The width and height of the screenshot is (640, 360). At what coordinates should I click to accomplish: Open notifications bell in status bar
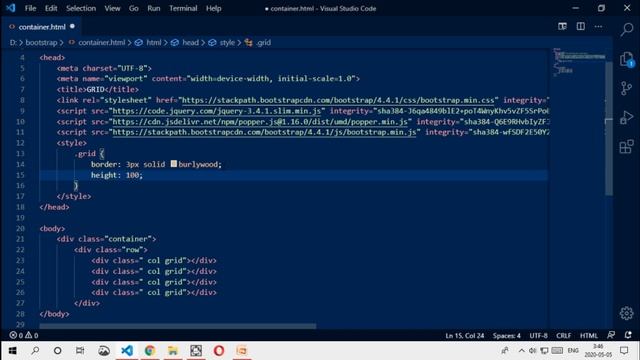pos(628,335)
